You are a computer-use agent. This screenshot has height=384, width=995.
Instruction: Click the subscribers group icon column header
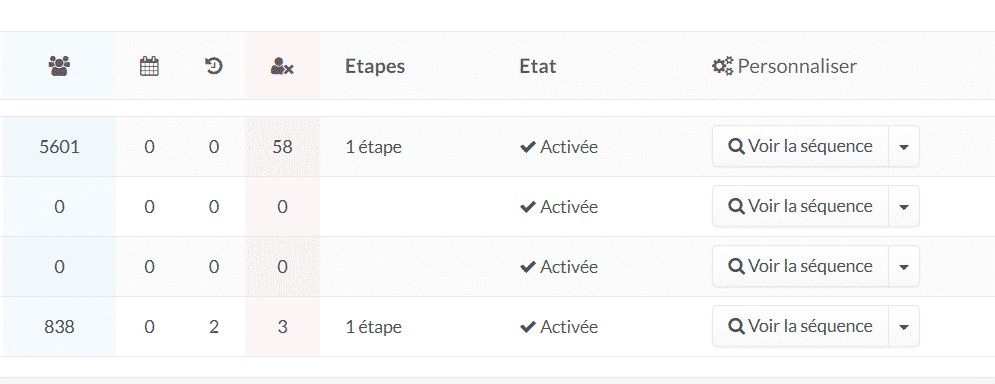(x=59, y=66)
